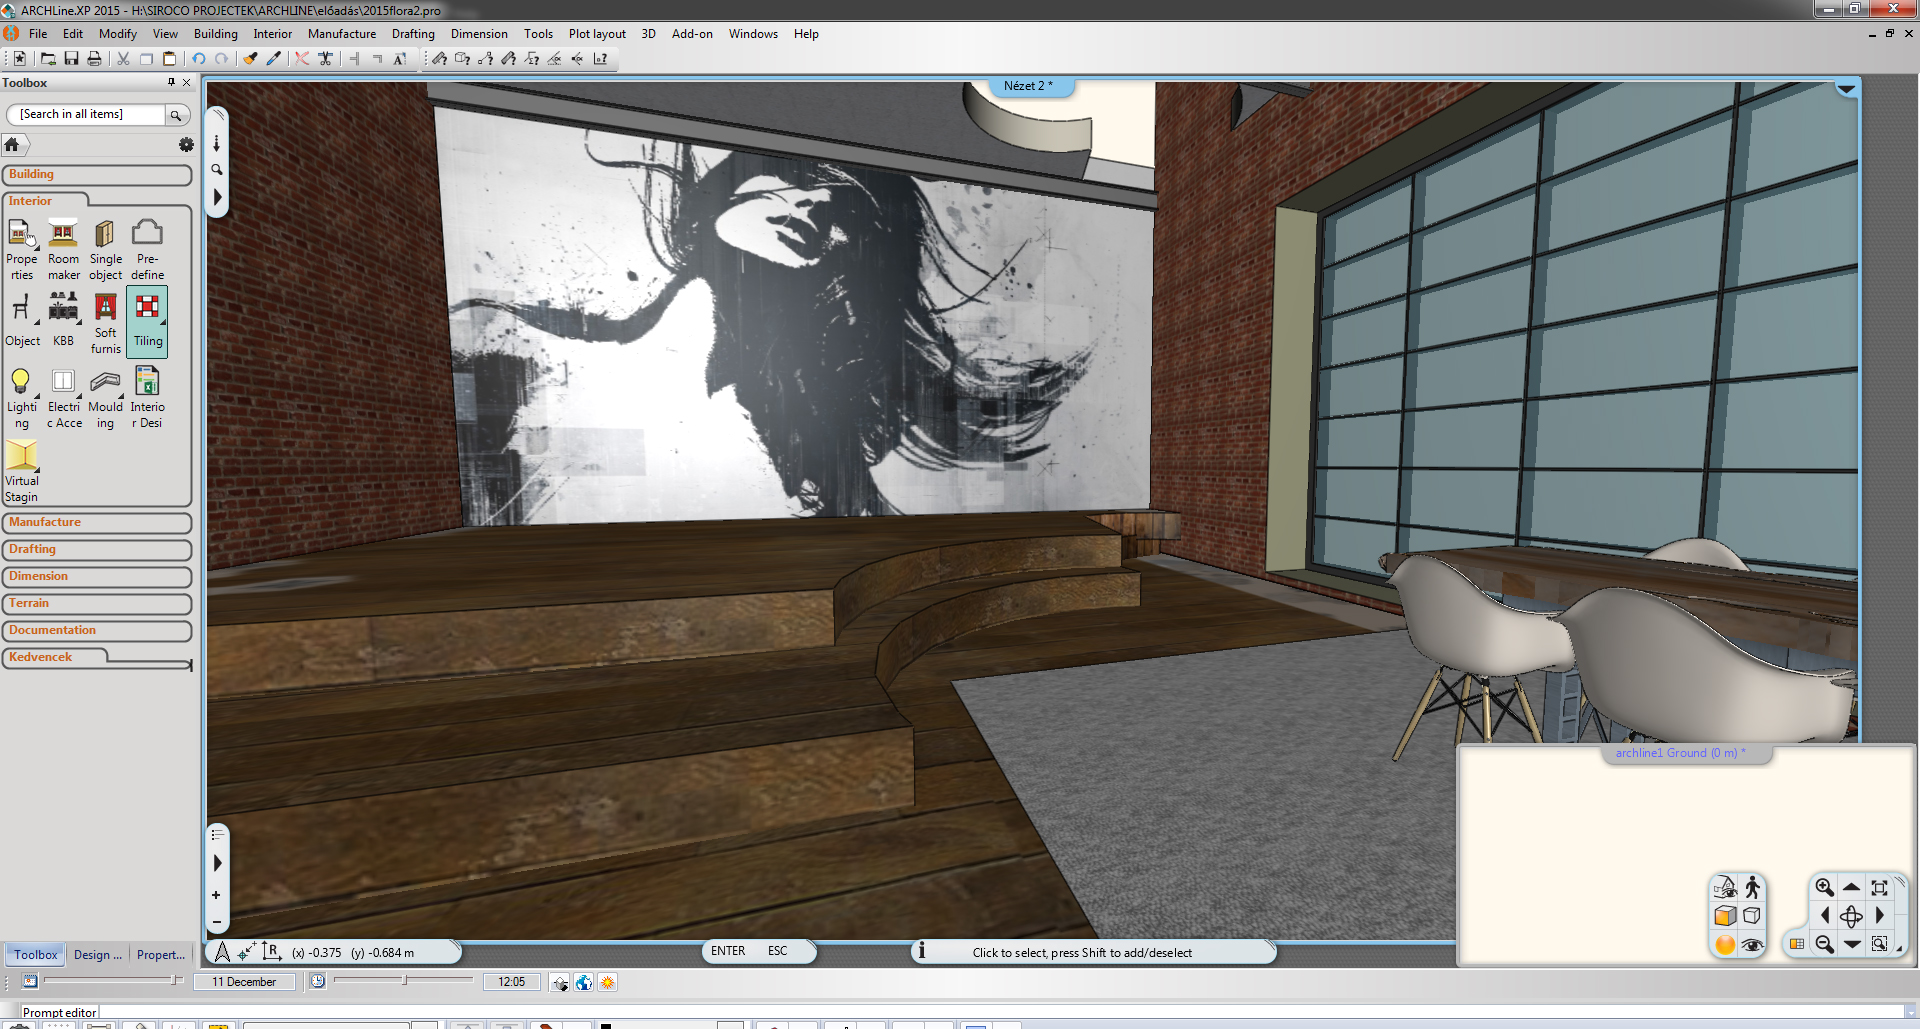Image resolution: width=1920 pixels, height=1029 pixels.
Task: Toggle walk mode person icon
Action: point(1752,887)
